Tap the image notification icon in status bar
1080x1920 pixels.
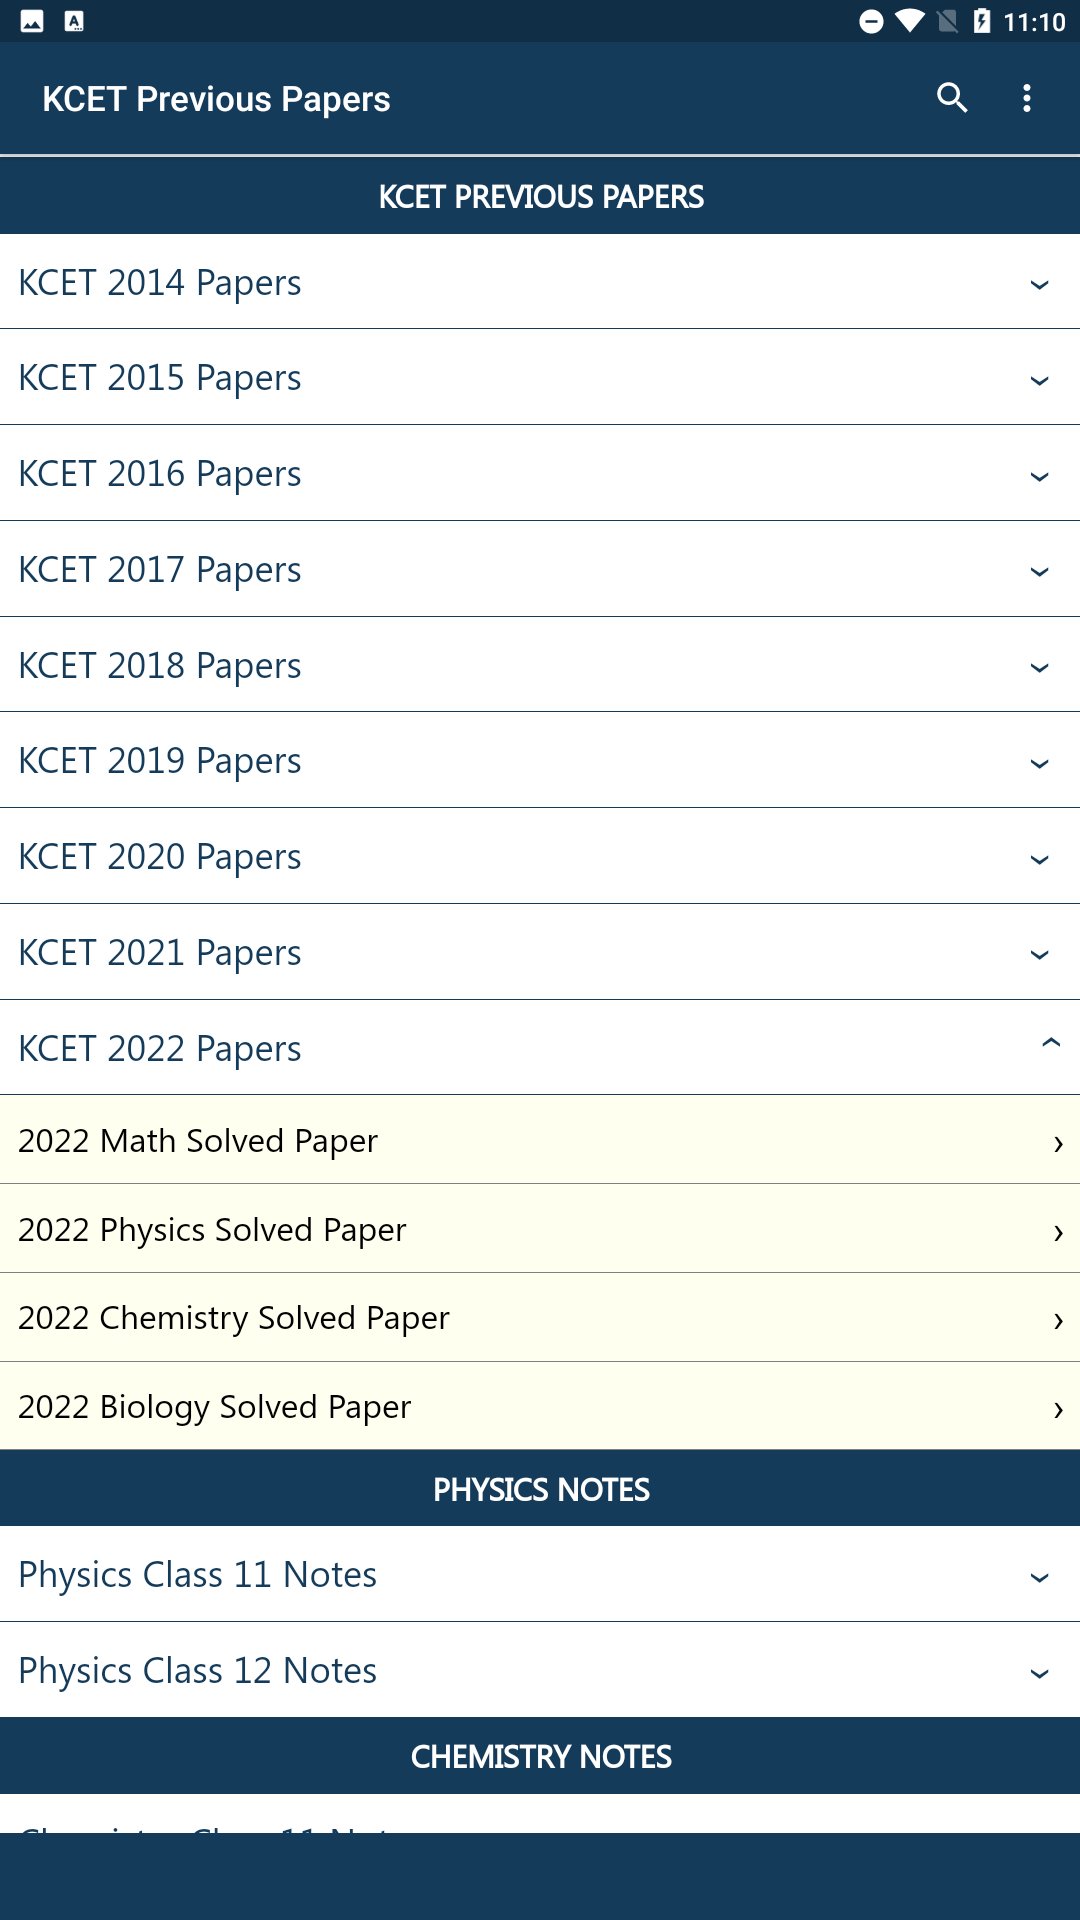tap(32, 21)
